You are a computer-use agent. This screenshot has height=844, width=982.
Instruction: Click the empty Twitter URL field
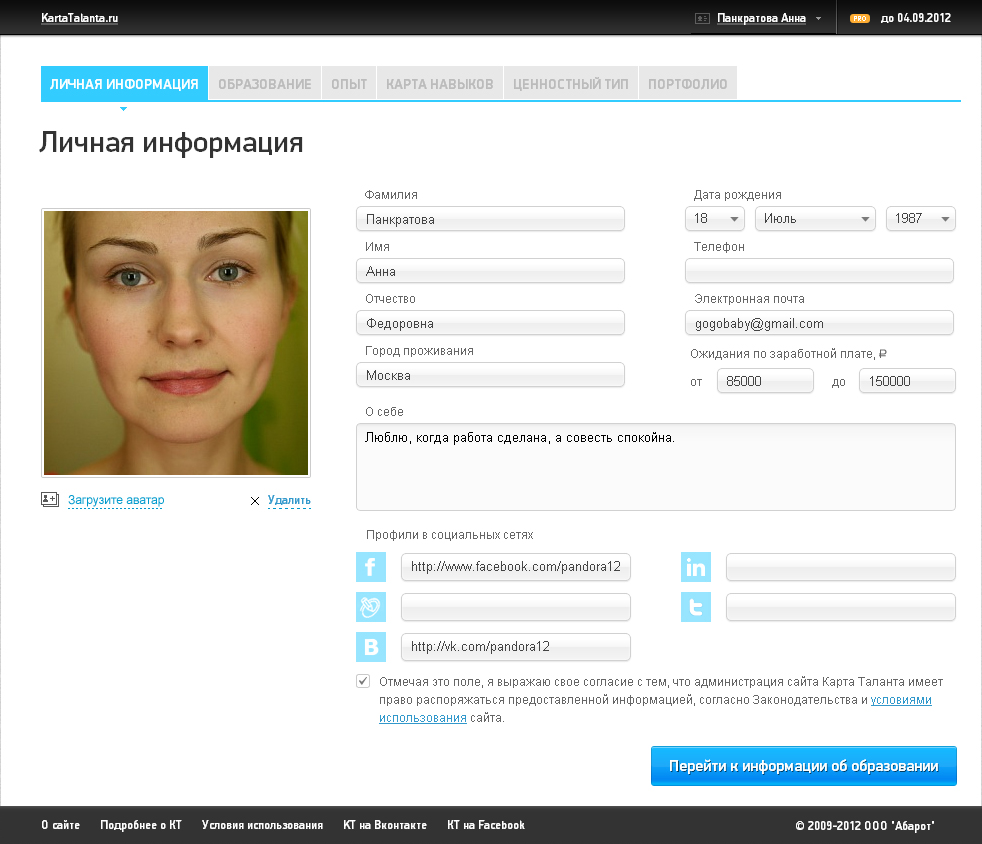[x=840, y=607]
